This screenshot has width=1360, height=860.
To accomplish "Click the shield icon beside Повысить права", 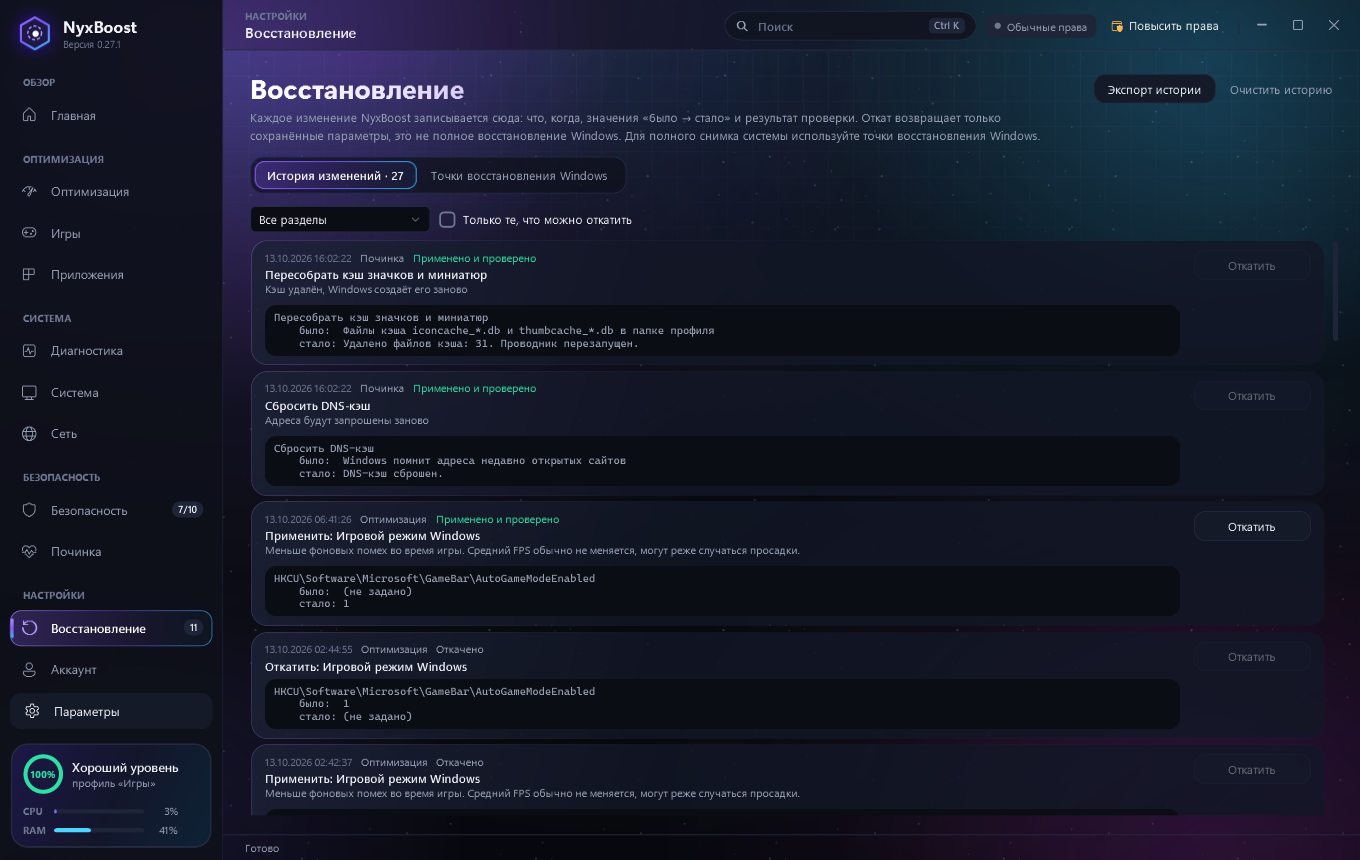I will [x=1117, y=26].
